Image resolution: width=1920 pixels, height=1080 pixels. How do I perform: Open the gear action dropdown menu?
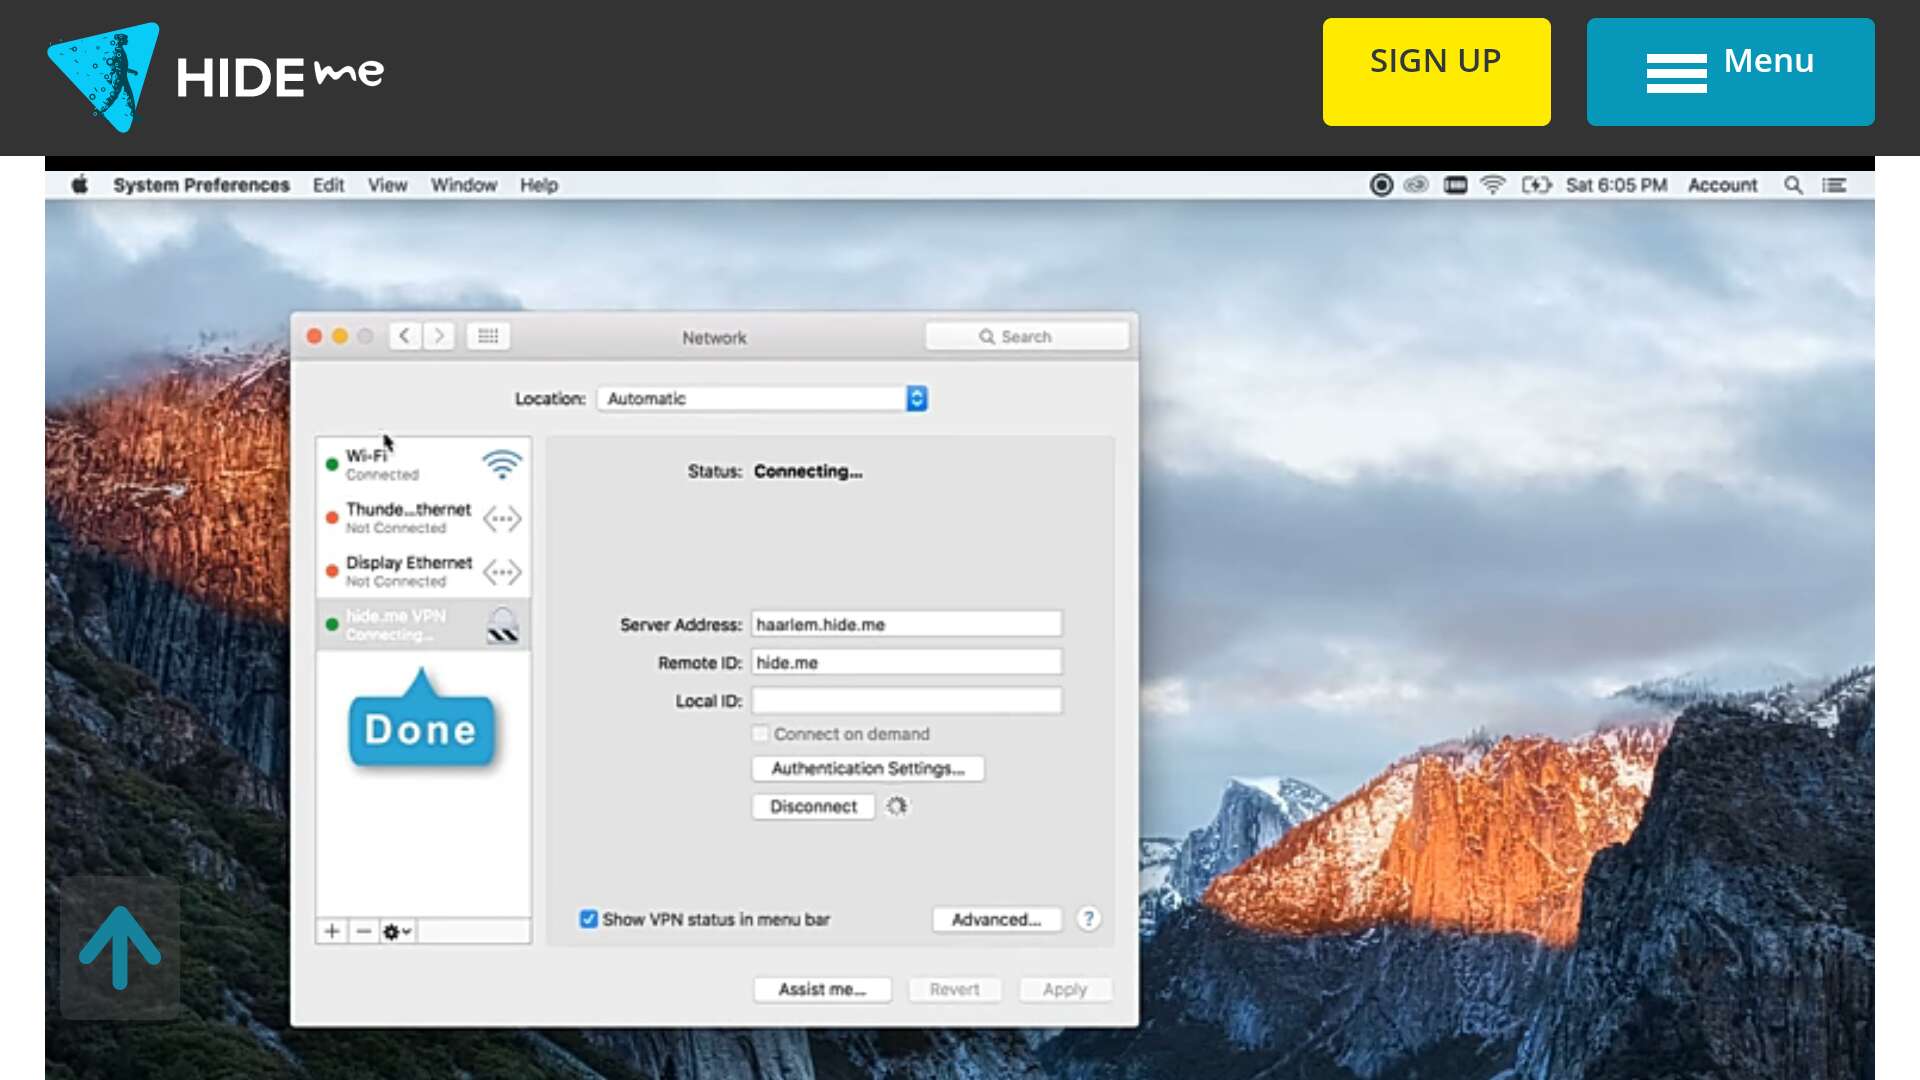(397, 931)
